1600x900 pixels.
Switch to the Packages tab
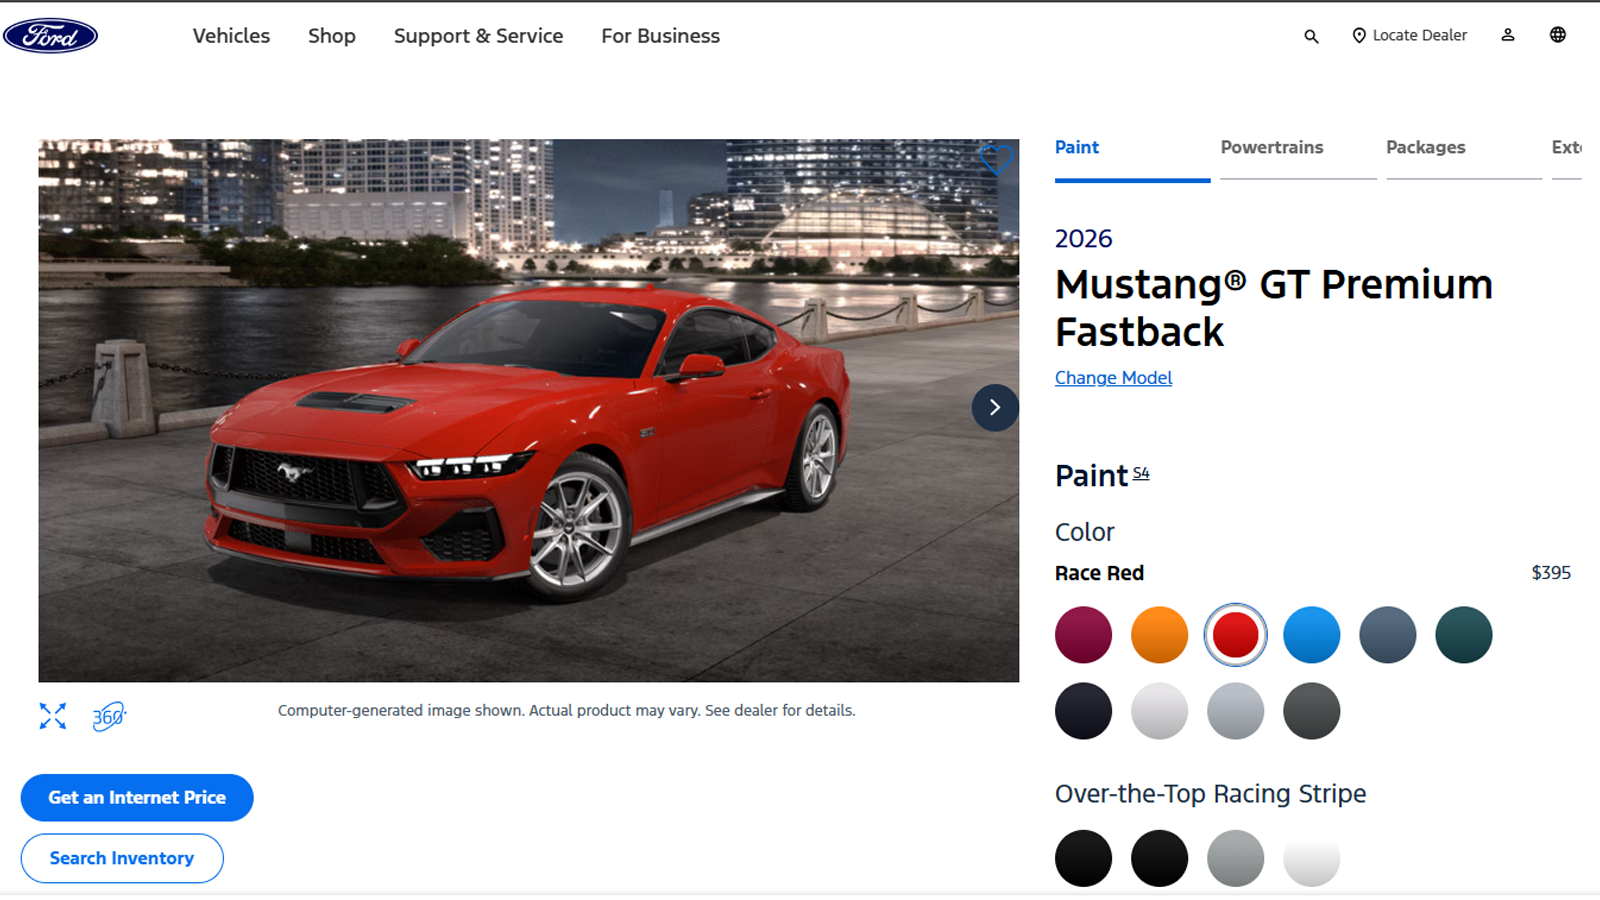tap(1425, 148)
